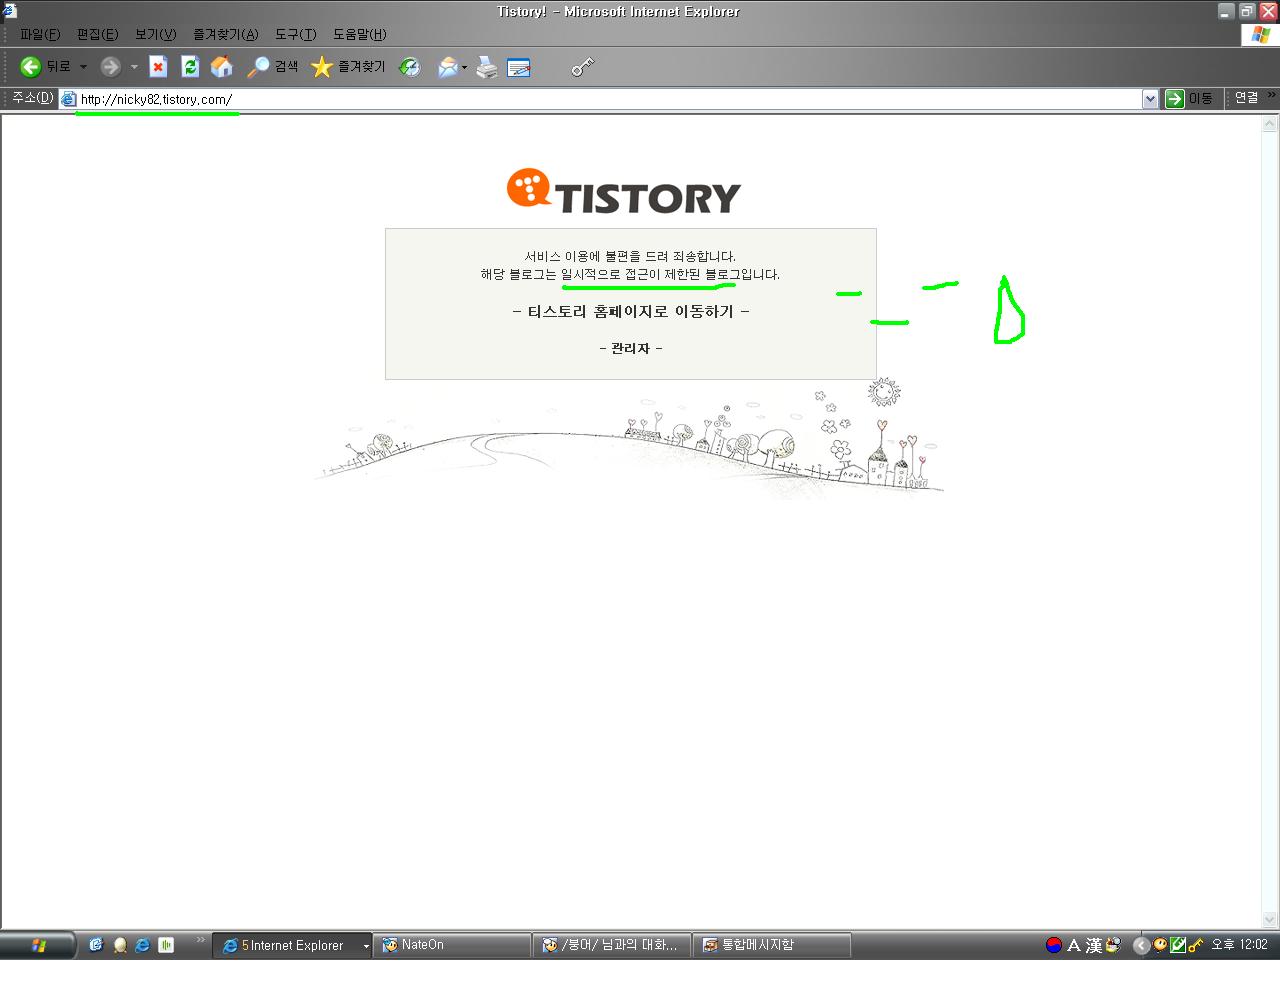Click the mail envelope icon
The image size is (1280, 1005).
[448, 67]
